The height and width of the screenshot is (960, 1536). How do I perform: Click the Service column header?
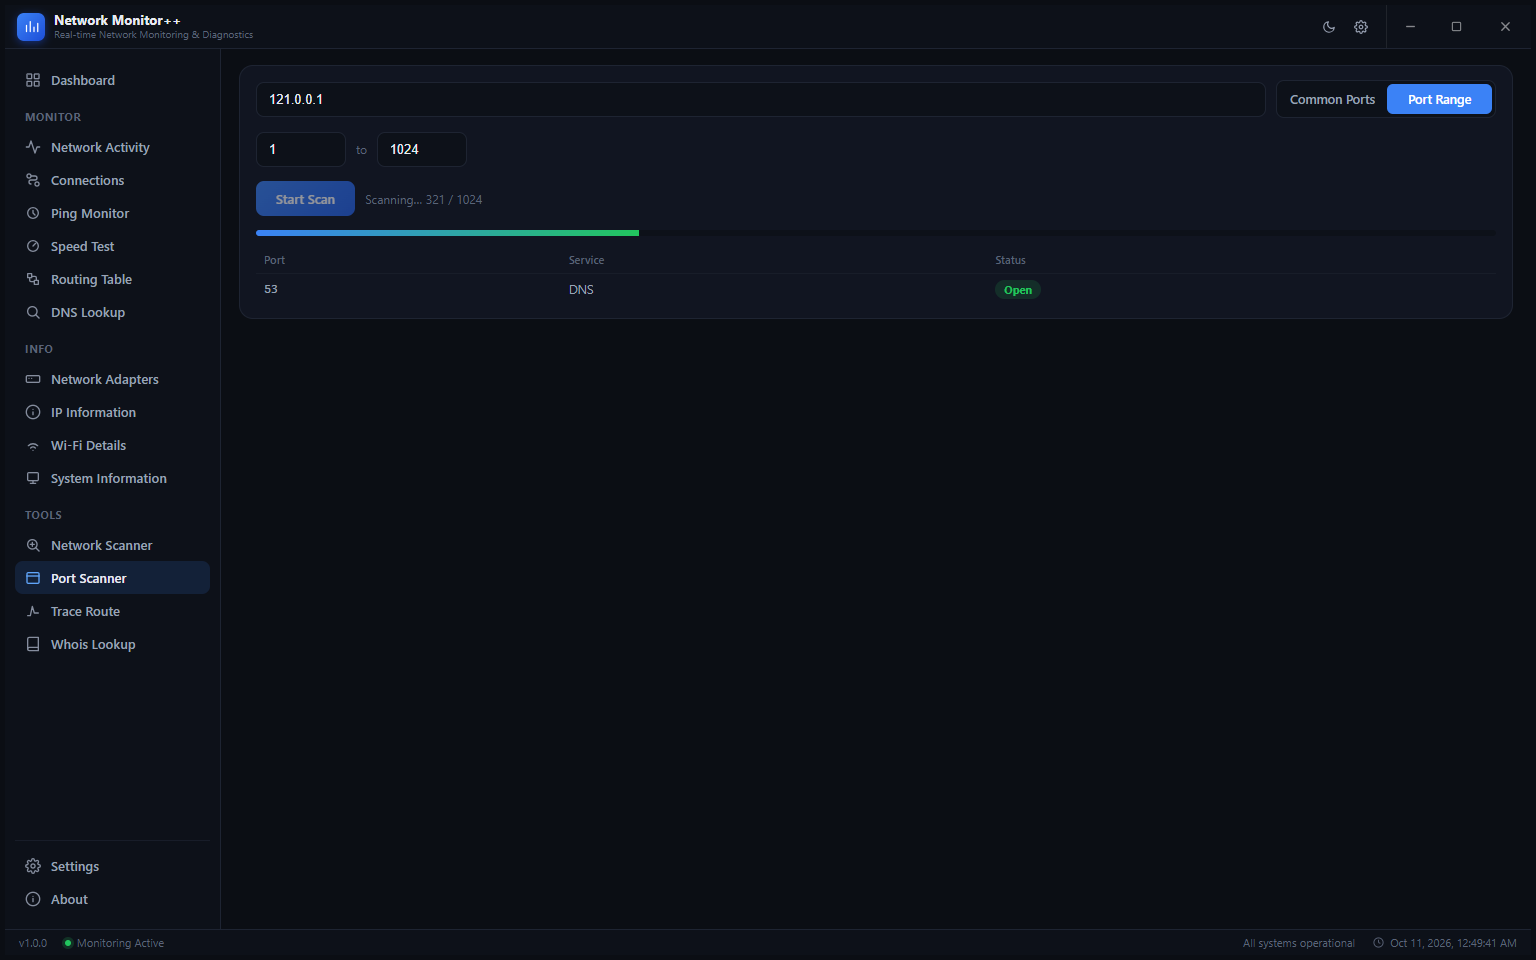coord(586,260)
